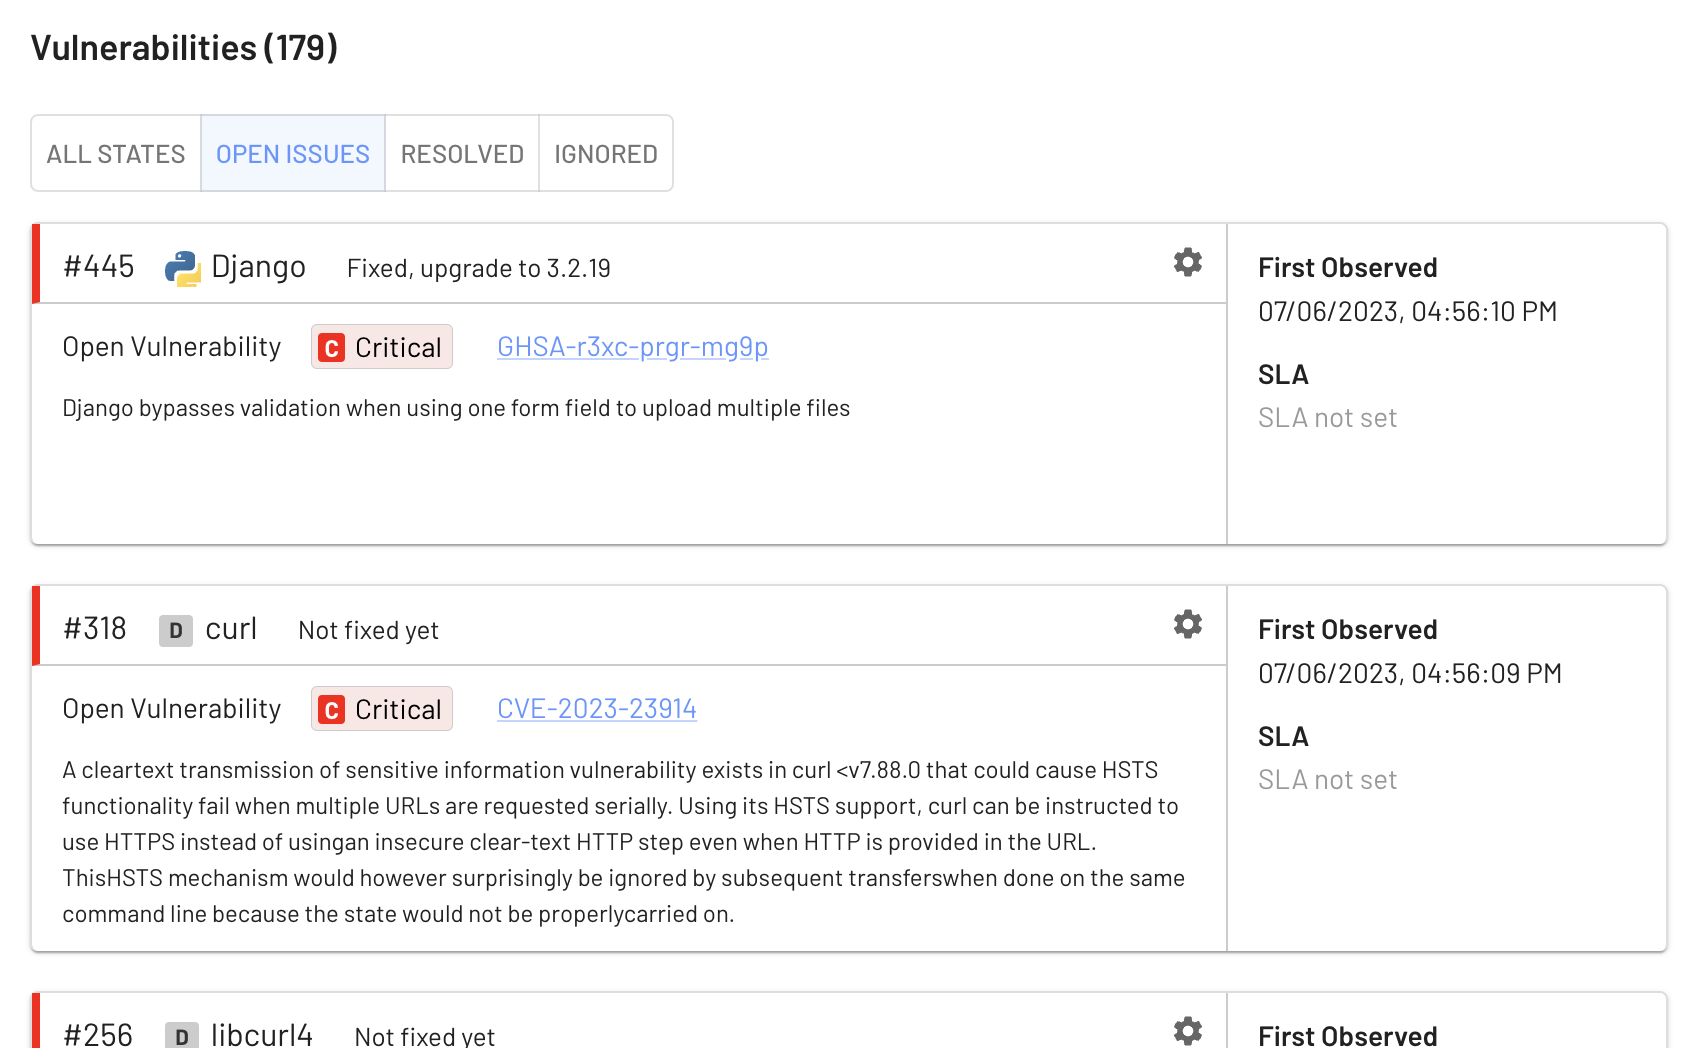
Task: Click 'First Observed' heading on libcurl4 card
Action: (x=1347, y=1035)
